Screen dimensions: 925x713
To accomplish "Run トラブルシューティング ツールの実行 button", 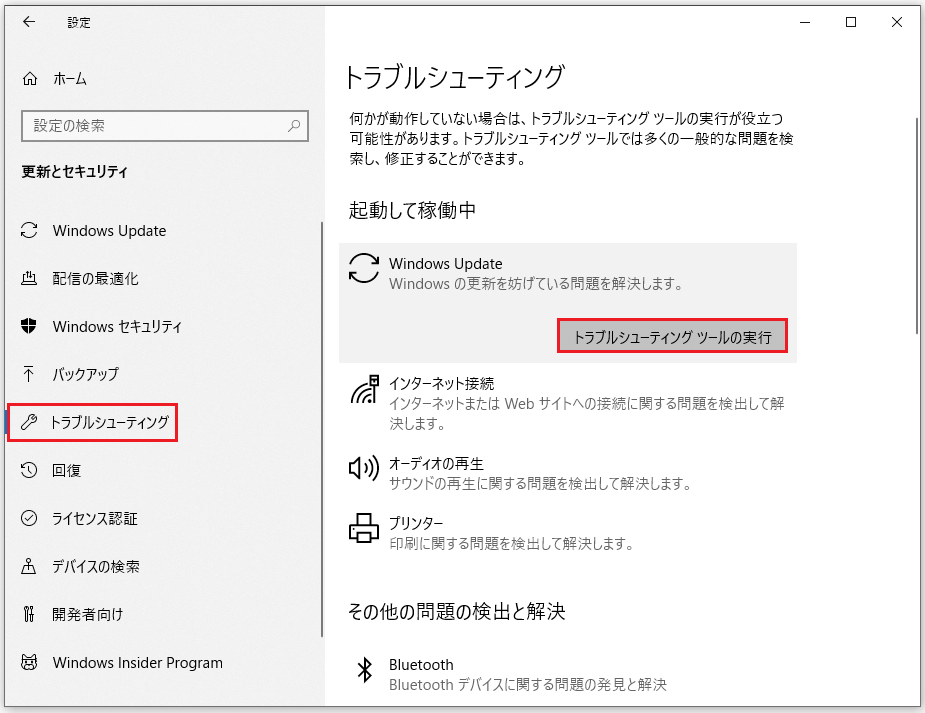I will (x=672, y=337).
